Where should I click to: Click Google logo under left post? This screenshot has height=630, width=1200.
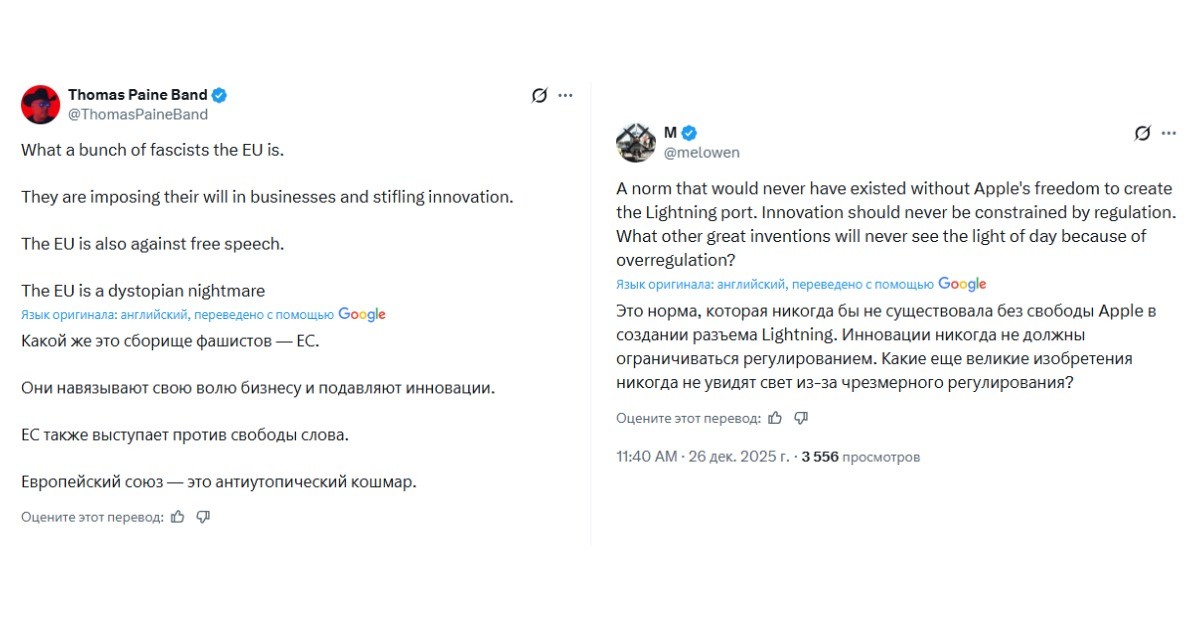point(362,314)
